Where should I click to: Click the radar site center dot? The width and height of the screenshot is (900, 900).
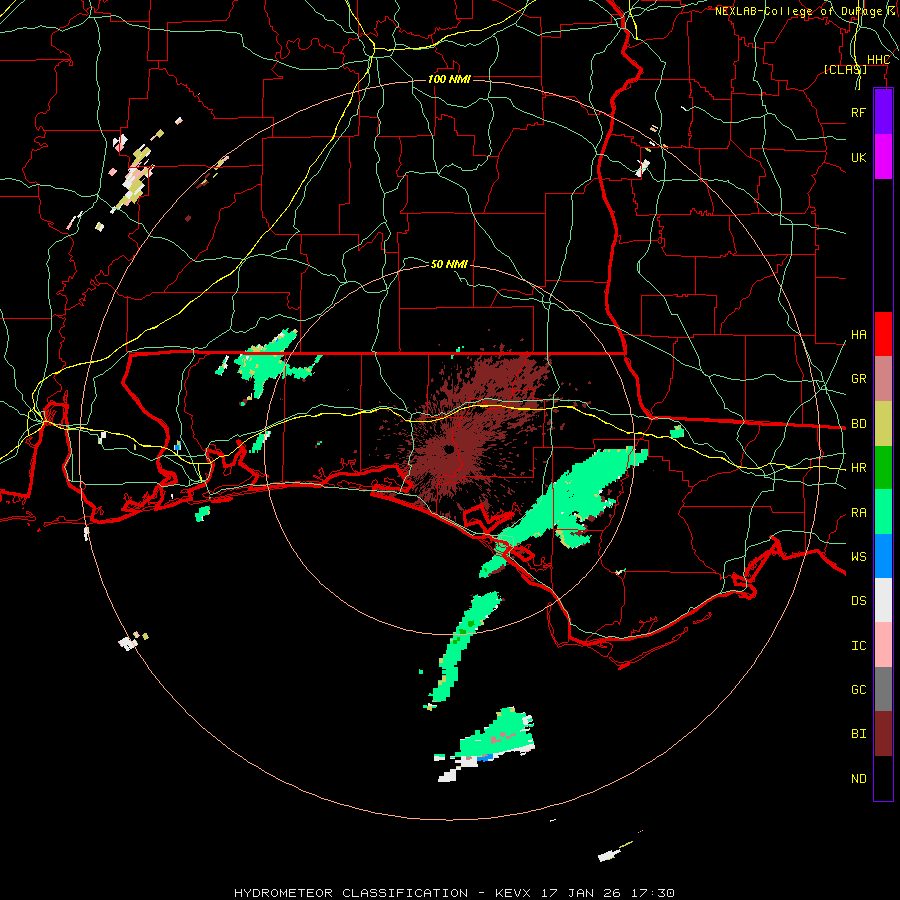click(449, 449)
